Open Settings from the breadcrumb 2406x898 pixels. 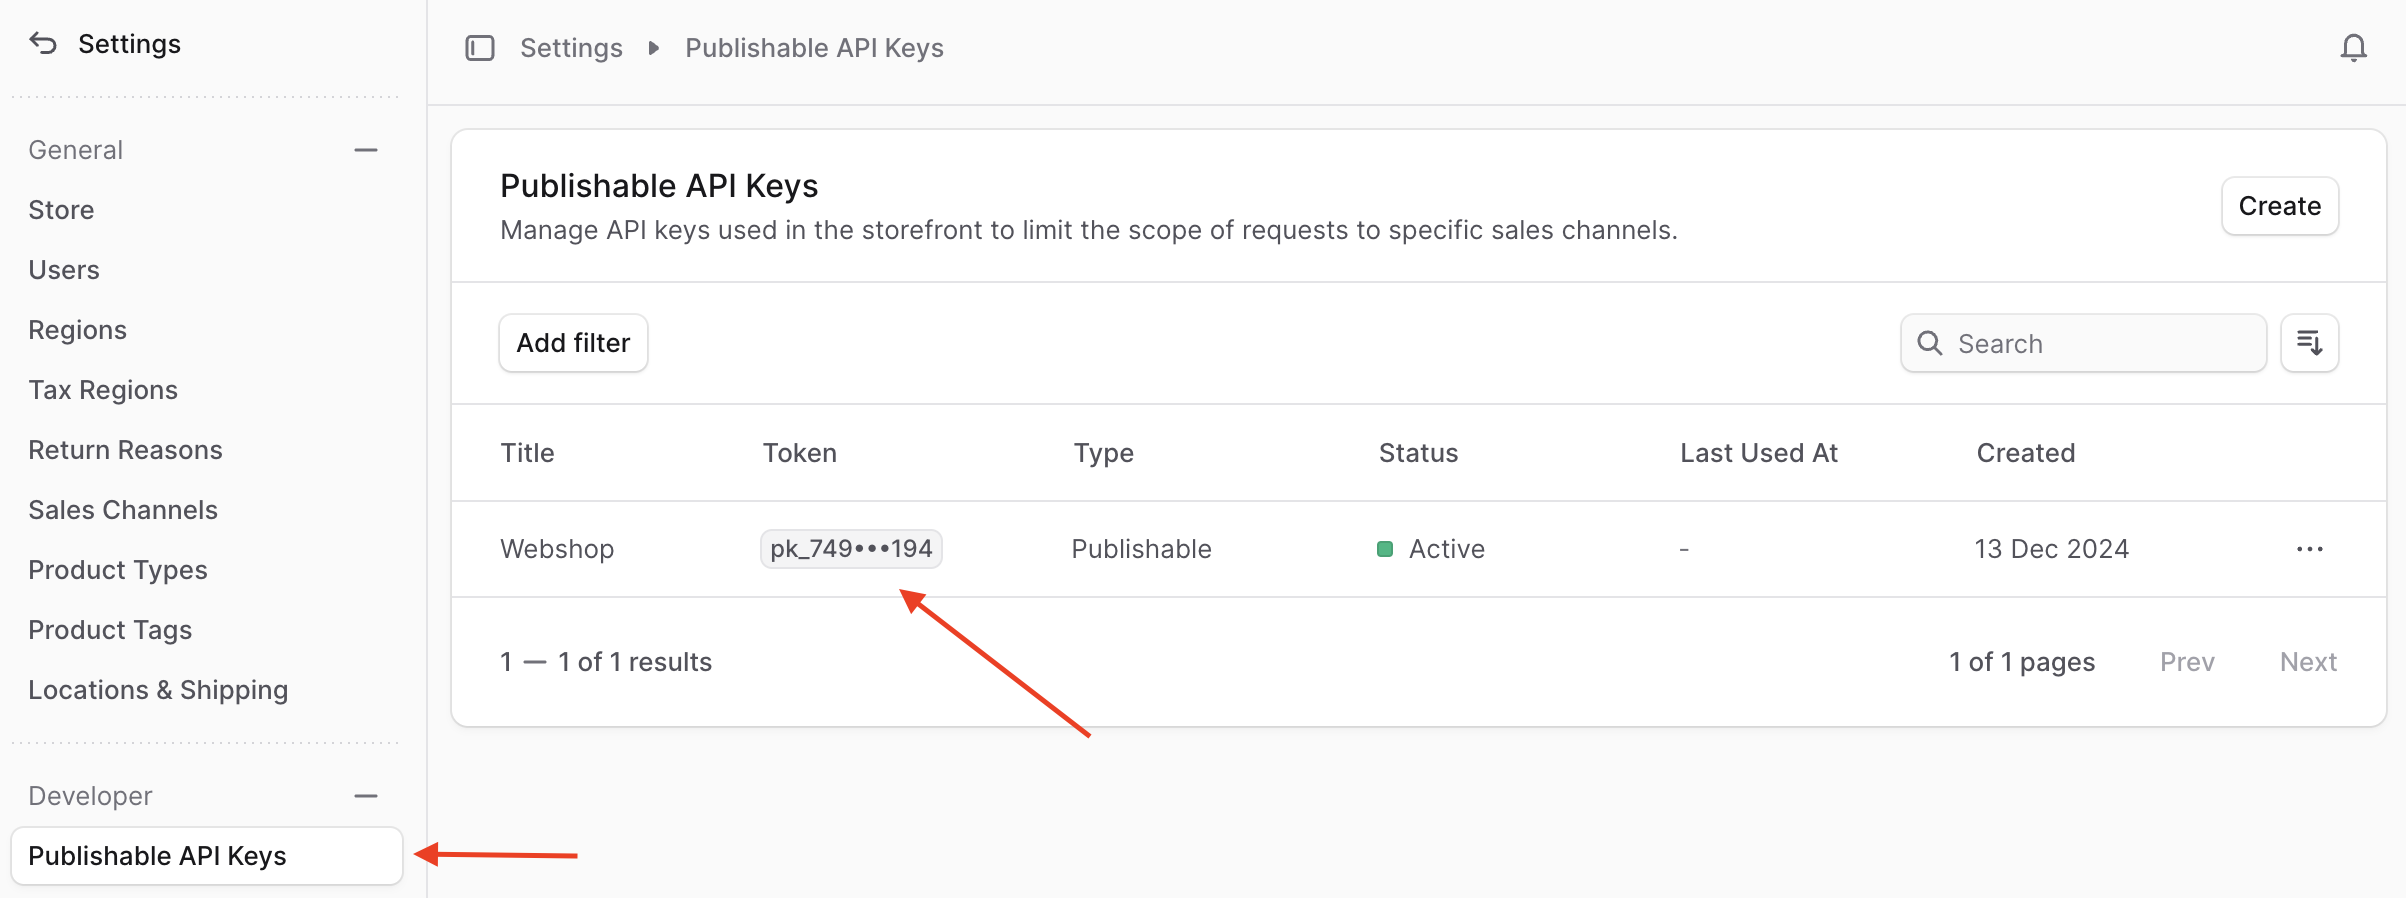[570, 47]
